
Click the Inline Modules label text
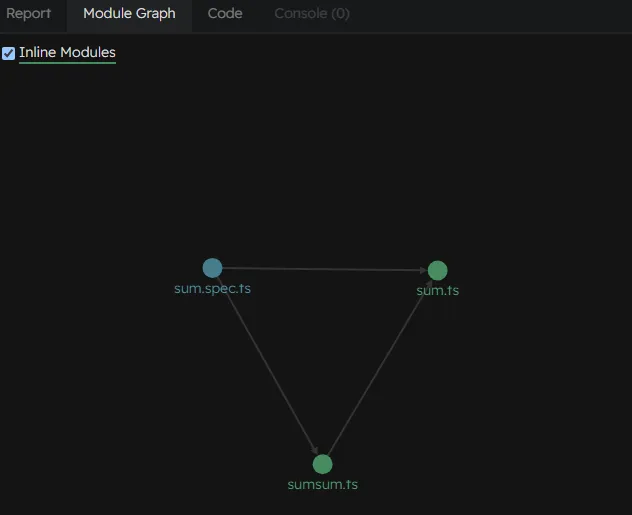67,52
